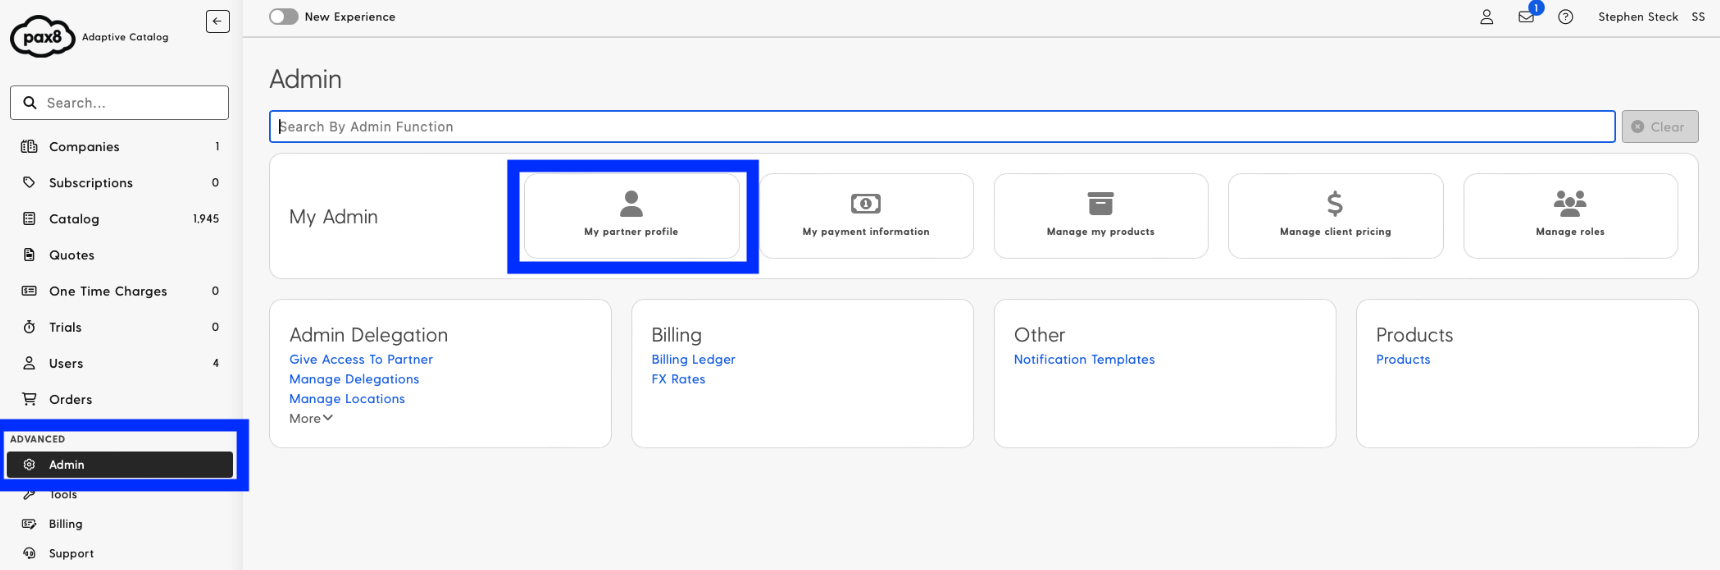1720x570 pixels.
Task: Open Subscriptions in the sidebar
Action: coord(120,183)
